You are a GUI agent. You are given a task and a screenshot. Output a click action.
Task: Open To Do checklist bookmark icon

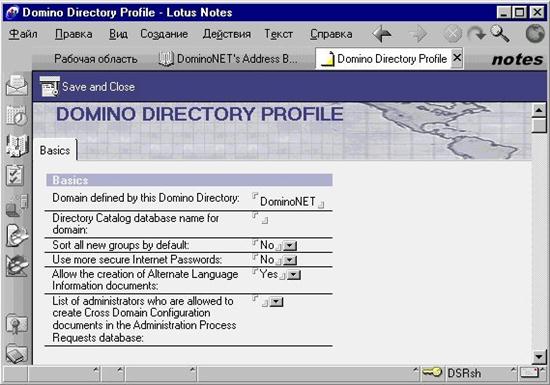click(15, 175)
